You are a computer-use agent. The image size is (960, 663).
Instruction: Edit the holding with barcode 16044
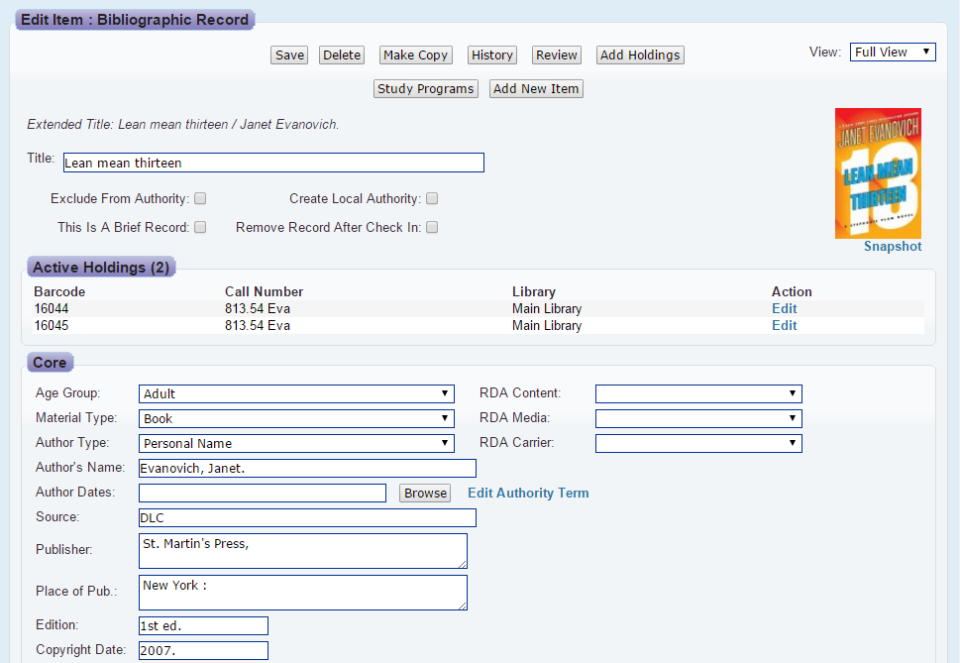[783, 308]
